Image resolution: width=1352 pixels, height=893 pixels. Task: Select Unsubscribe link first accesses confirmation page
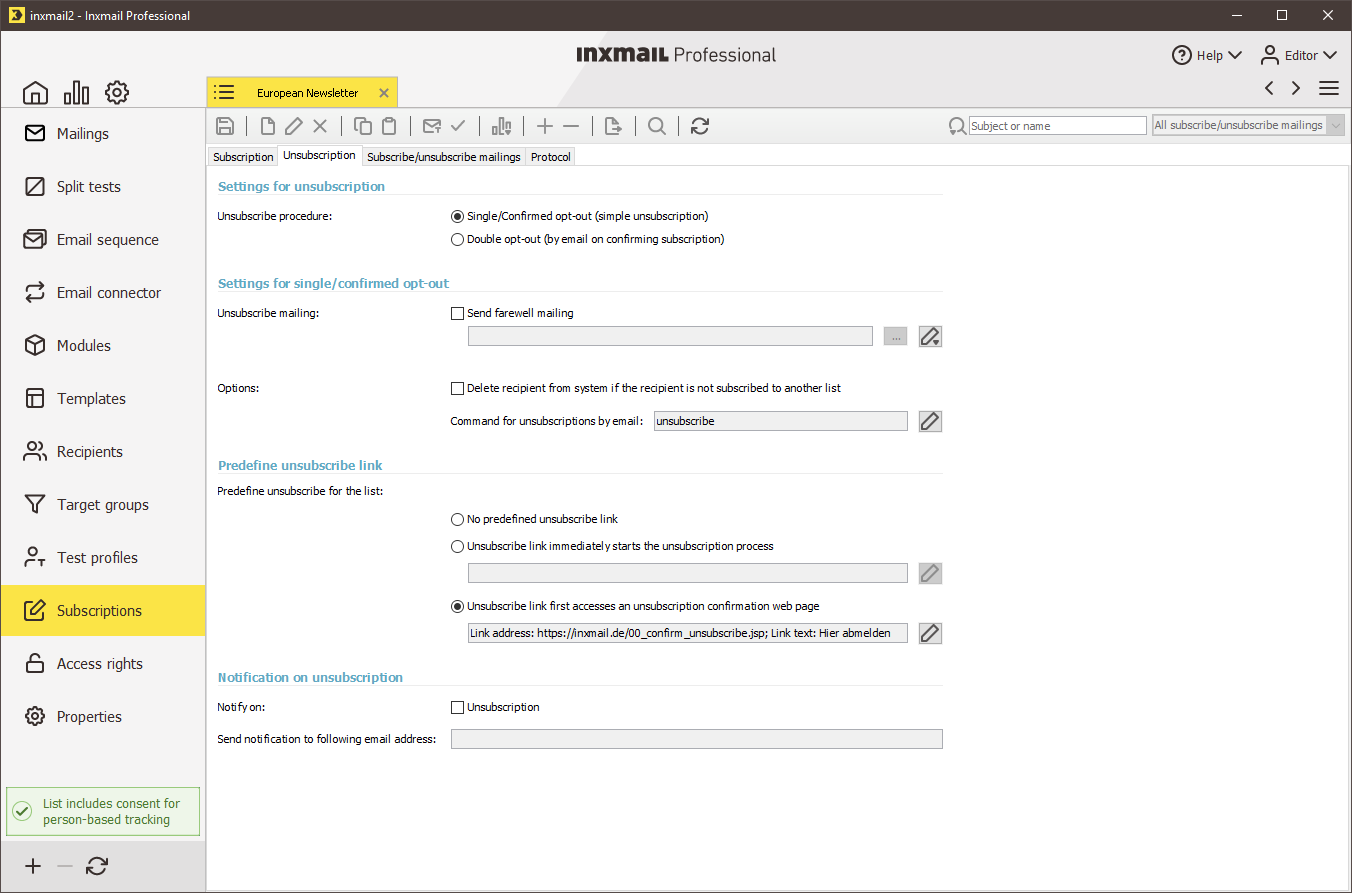(x=458, y=606)
